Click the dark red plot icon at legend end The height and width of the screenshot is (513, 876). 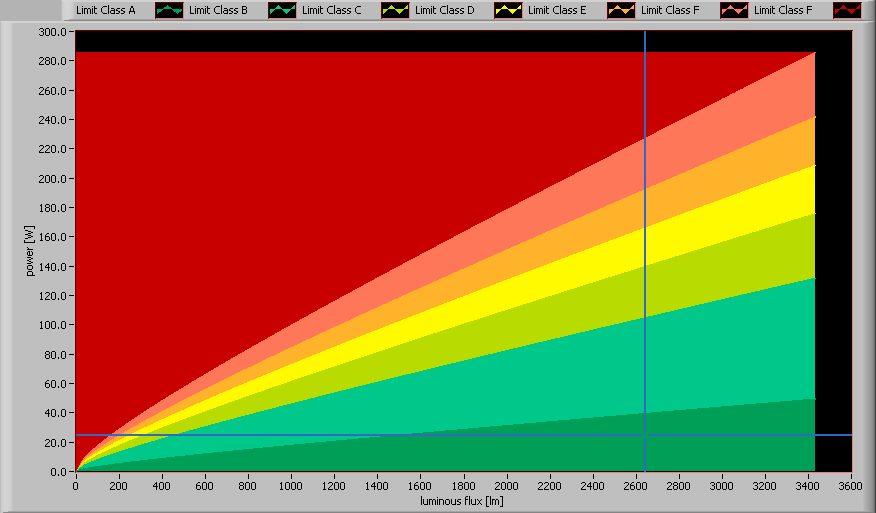pyautogui.click(x=848, y=10)
